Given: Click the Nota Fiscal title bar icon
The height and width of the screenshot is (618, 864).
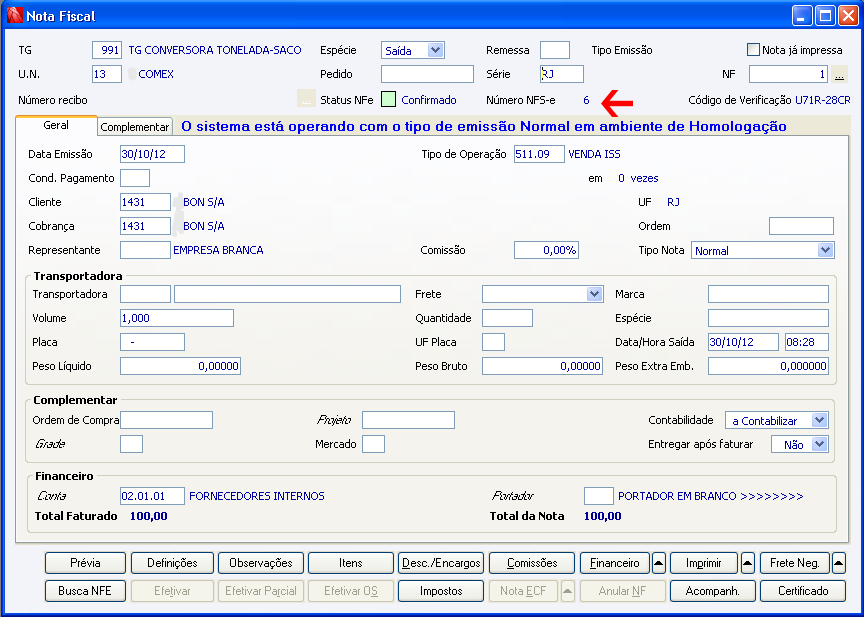Looking at the screenshot, I should pos(14,15).
